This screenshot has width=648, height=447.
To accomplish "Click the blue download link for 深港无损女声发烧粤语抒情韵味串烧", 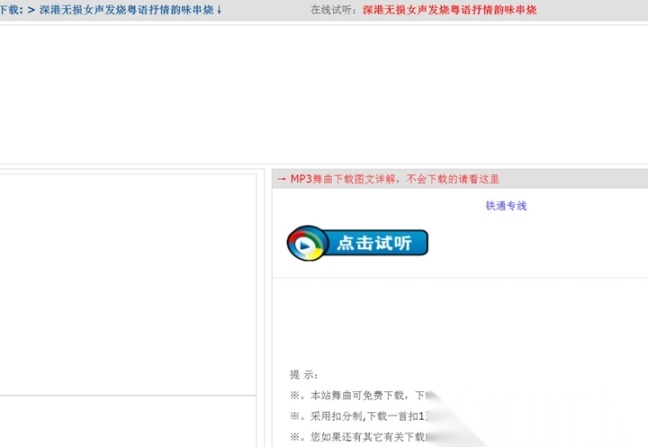I will pyautogui.click(x=126, y=10).
